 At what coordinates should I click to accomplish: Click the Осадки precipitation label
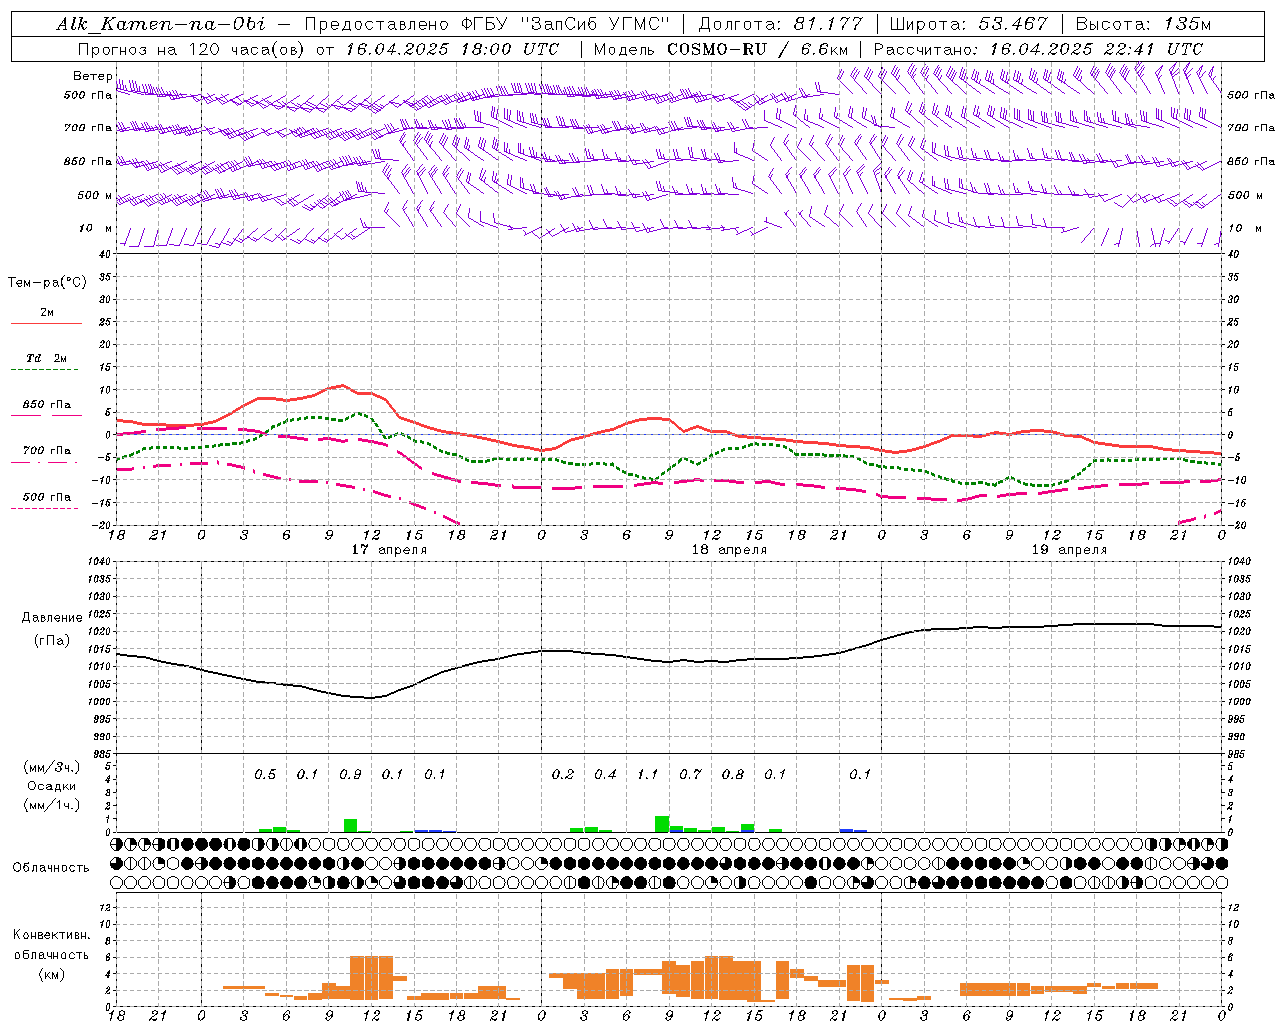pos(52,786)
